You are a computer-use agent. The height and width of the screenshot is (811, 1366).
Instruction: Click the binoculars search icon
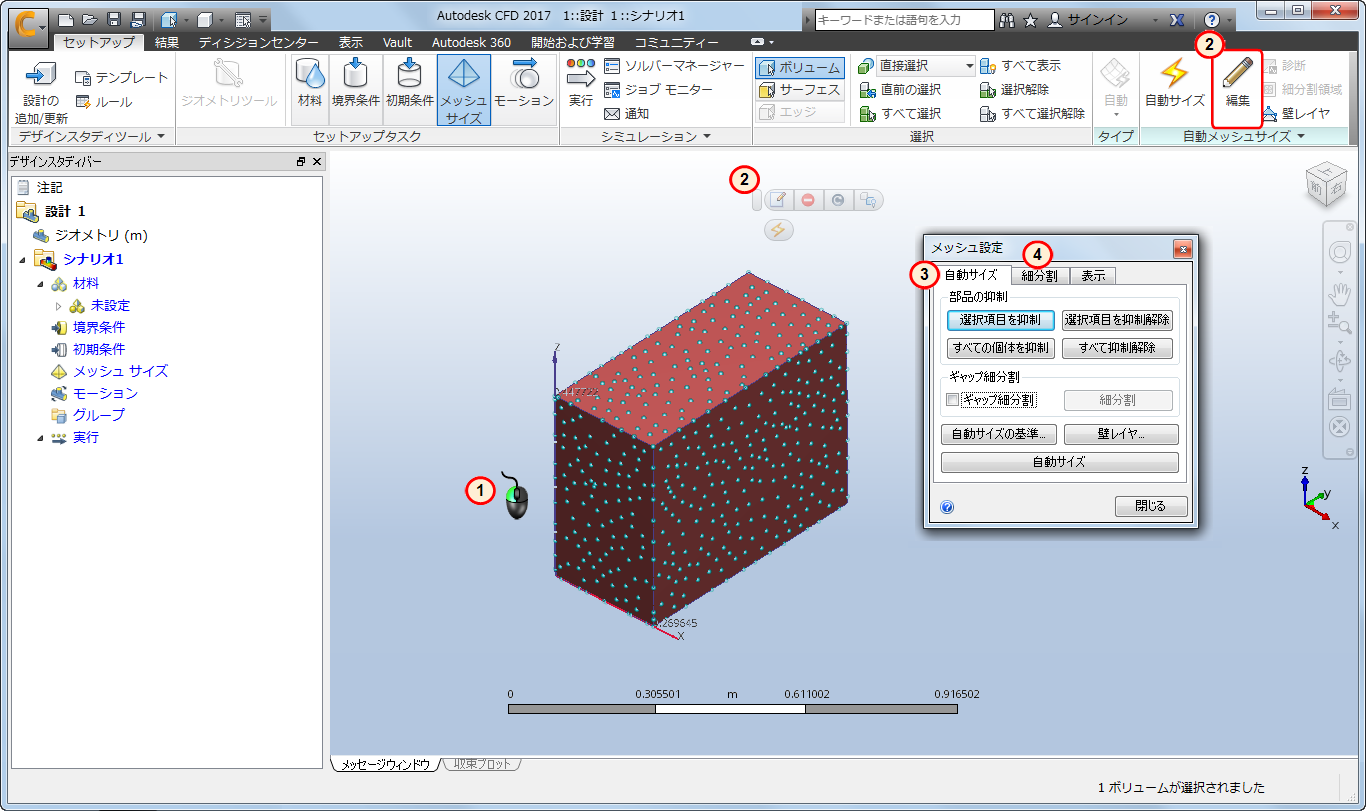point(1007,20)
